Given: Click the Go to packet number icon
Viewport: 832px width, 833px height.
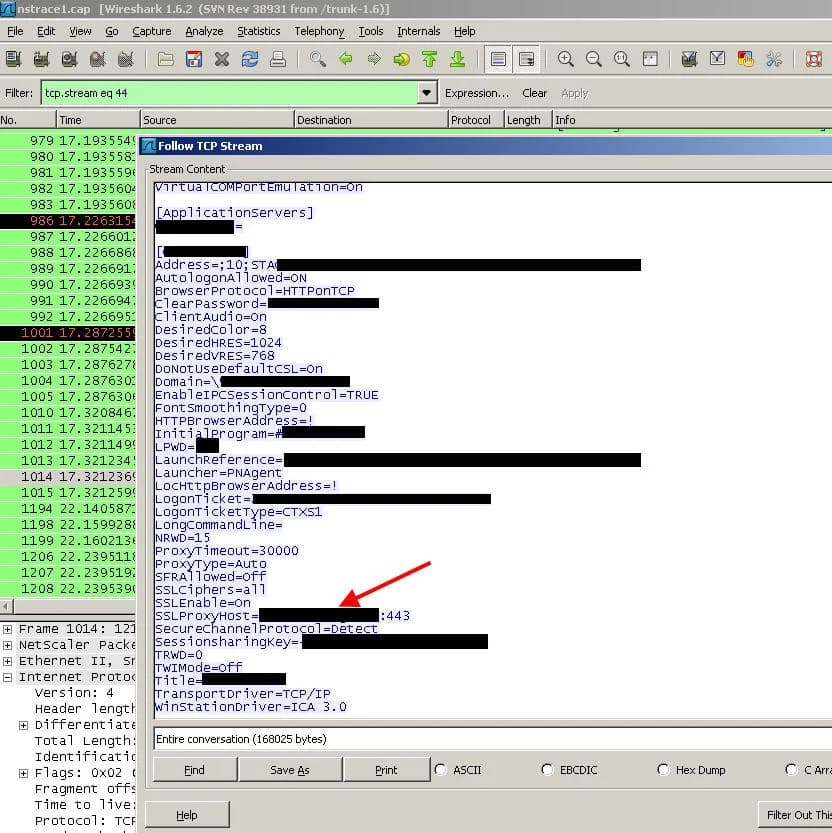Looking at the screenshot, I should (x=402, y=58).
